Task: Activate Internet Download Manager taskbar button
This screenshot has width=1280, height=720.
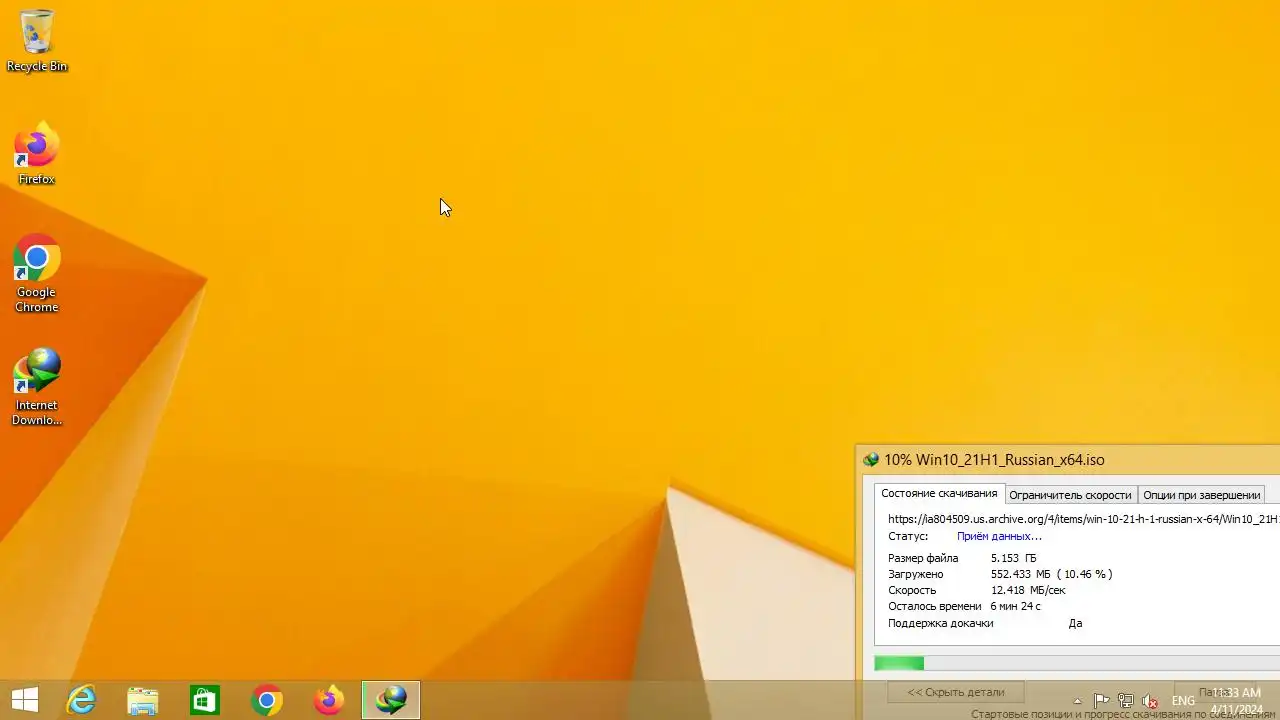Action: 391,700
